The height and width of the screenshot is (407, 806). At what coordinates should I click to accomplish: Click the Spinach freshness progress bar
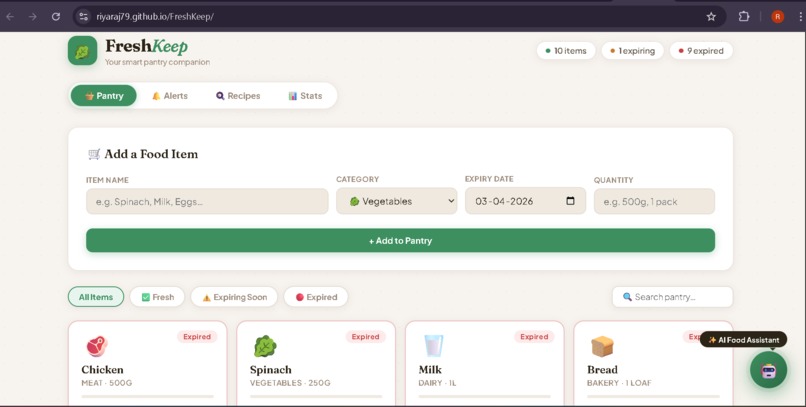point(316,396)
